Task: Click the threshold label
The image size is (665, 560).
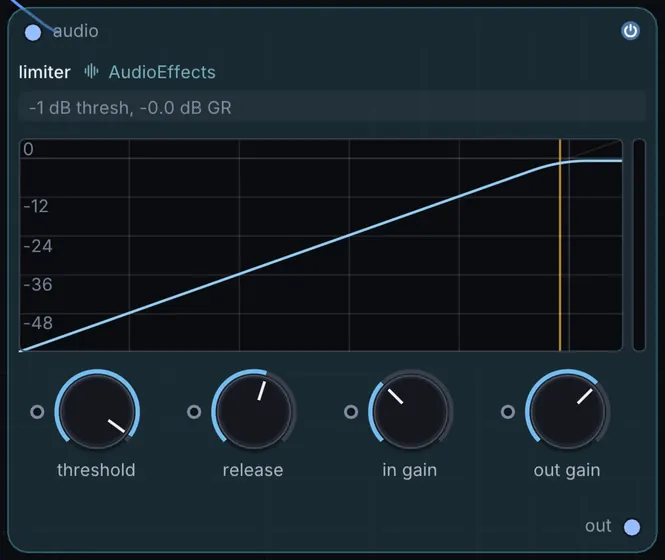Action: pos(96,470)
